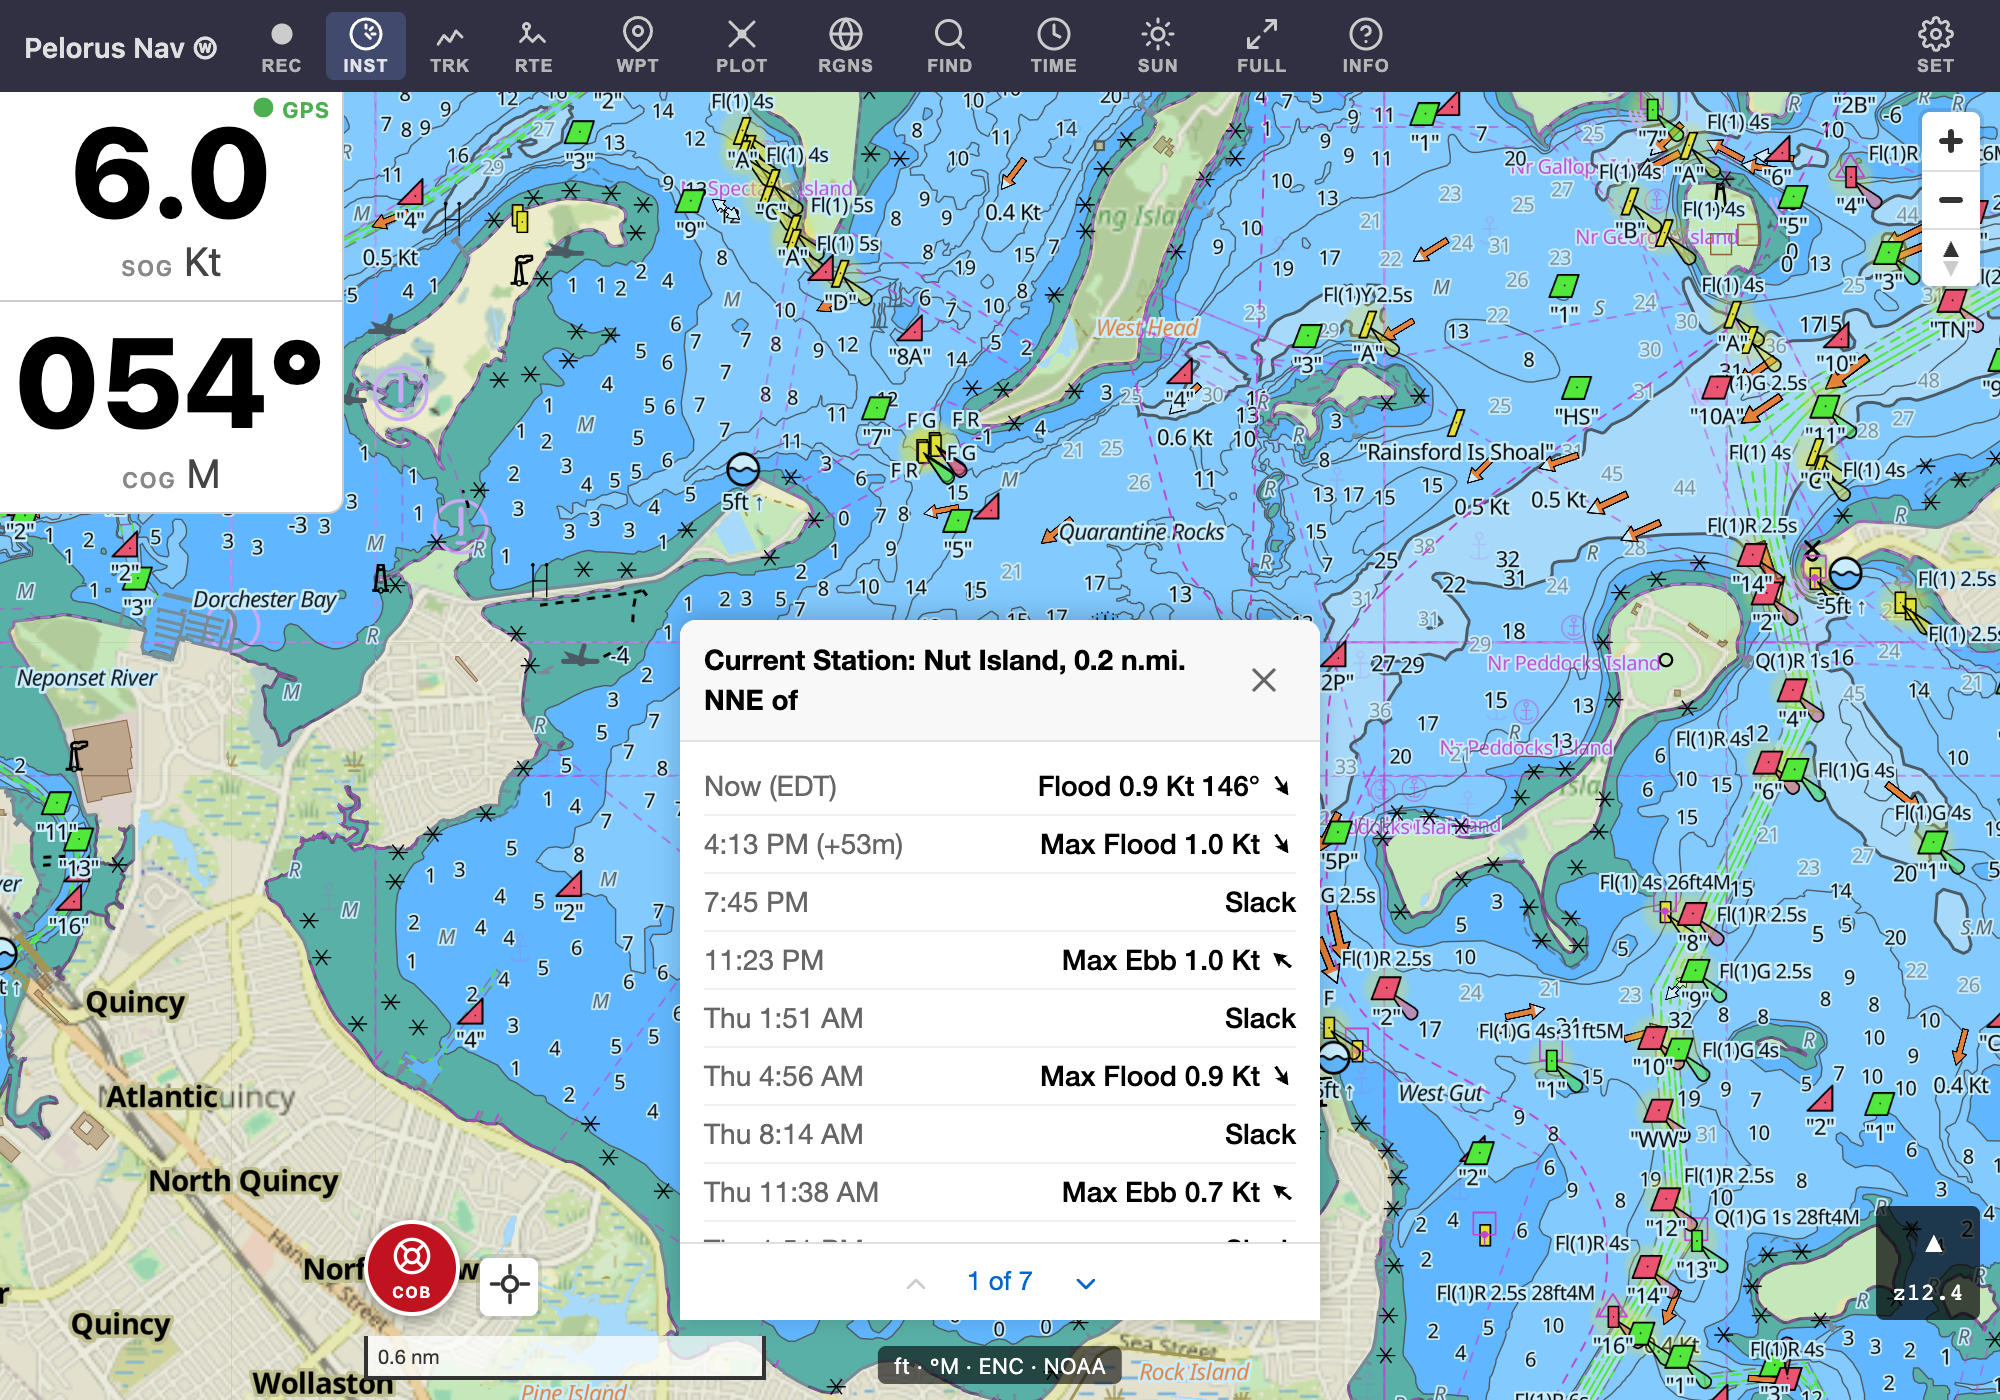Toggle FULL screen mode
2000x1400 pixels.
point(1261,47)
